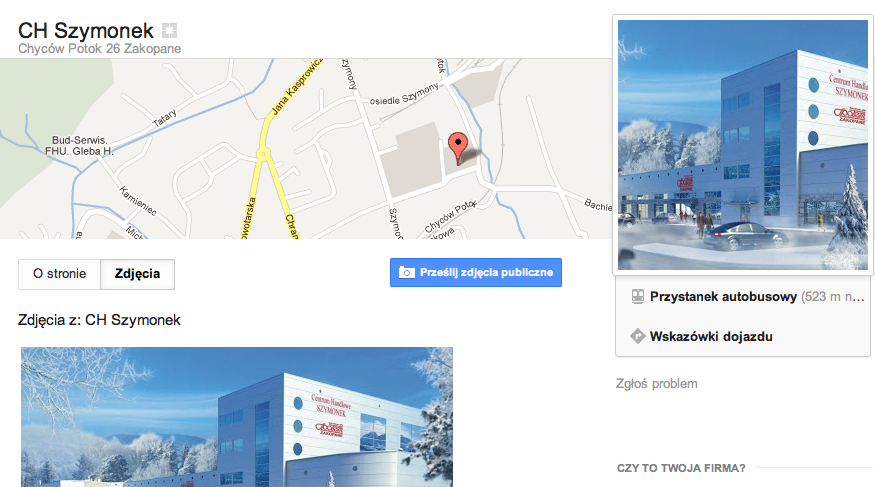The height and width of the screenshot is (487, 875).
Task: Click the Prześlij zdjęcia publiczne button
Action: pos(475,272)
